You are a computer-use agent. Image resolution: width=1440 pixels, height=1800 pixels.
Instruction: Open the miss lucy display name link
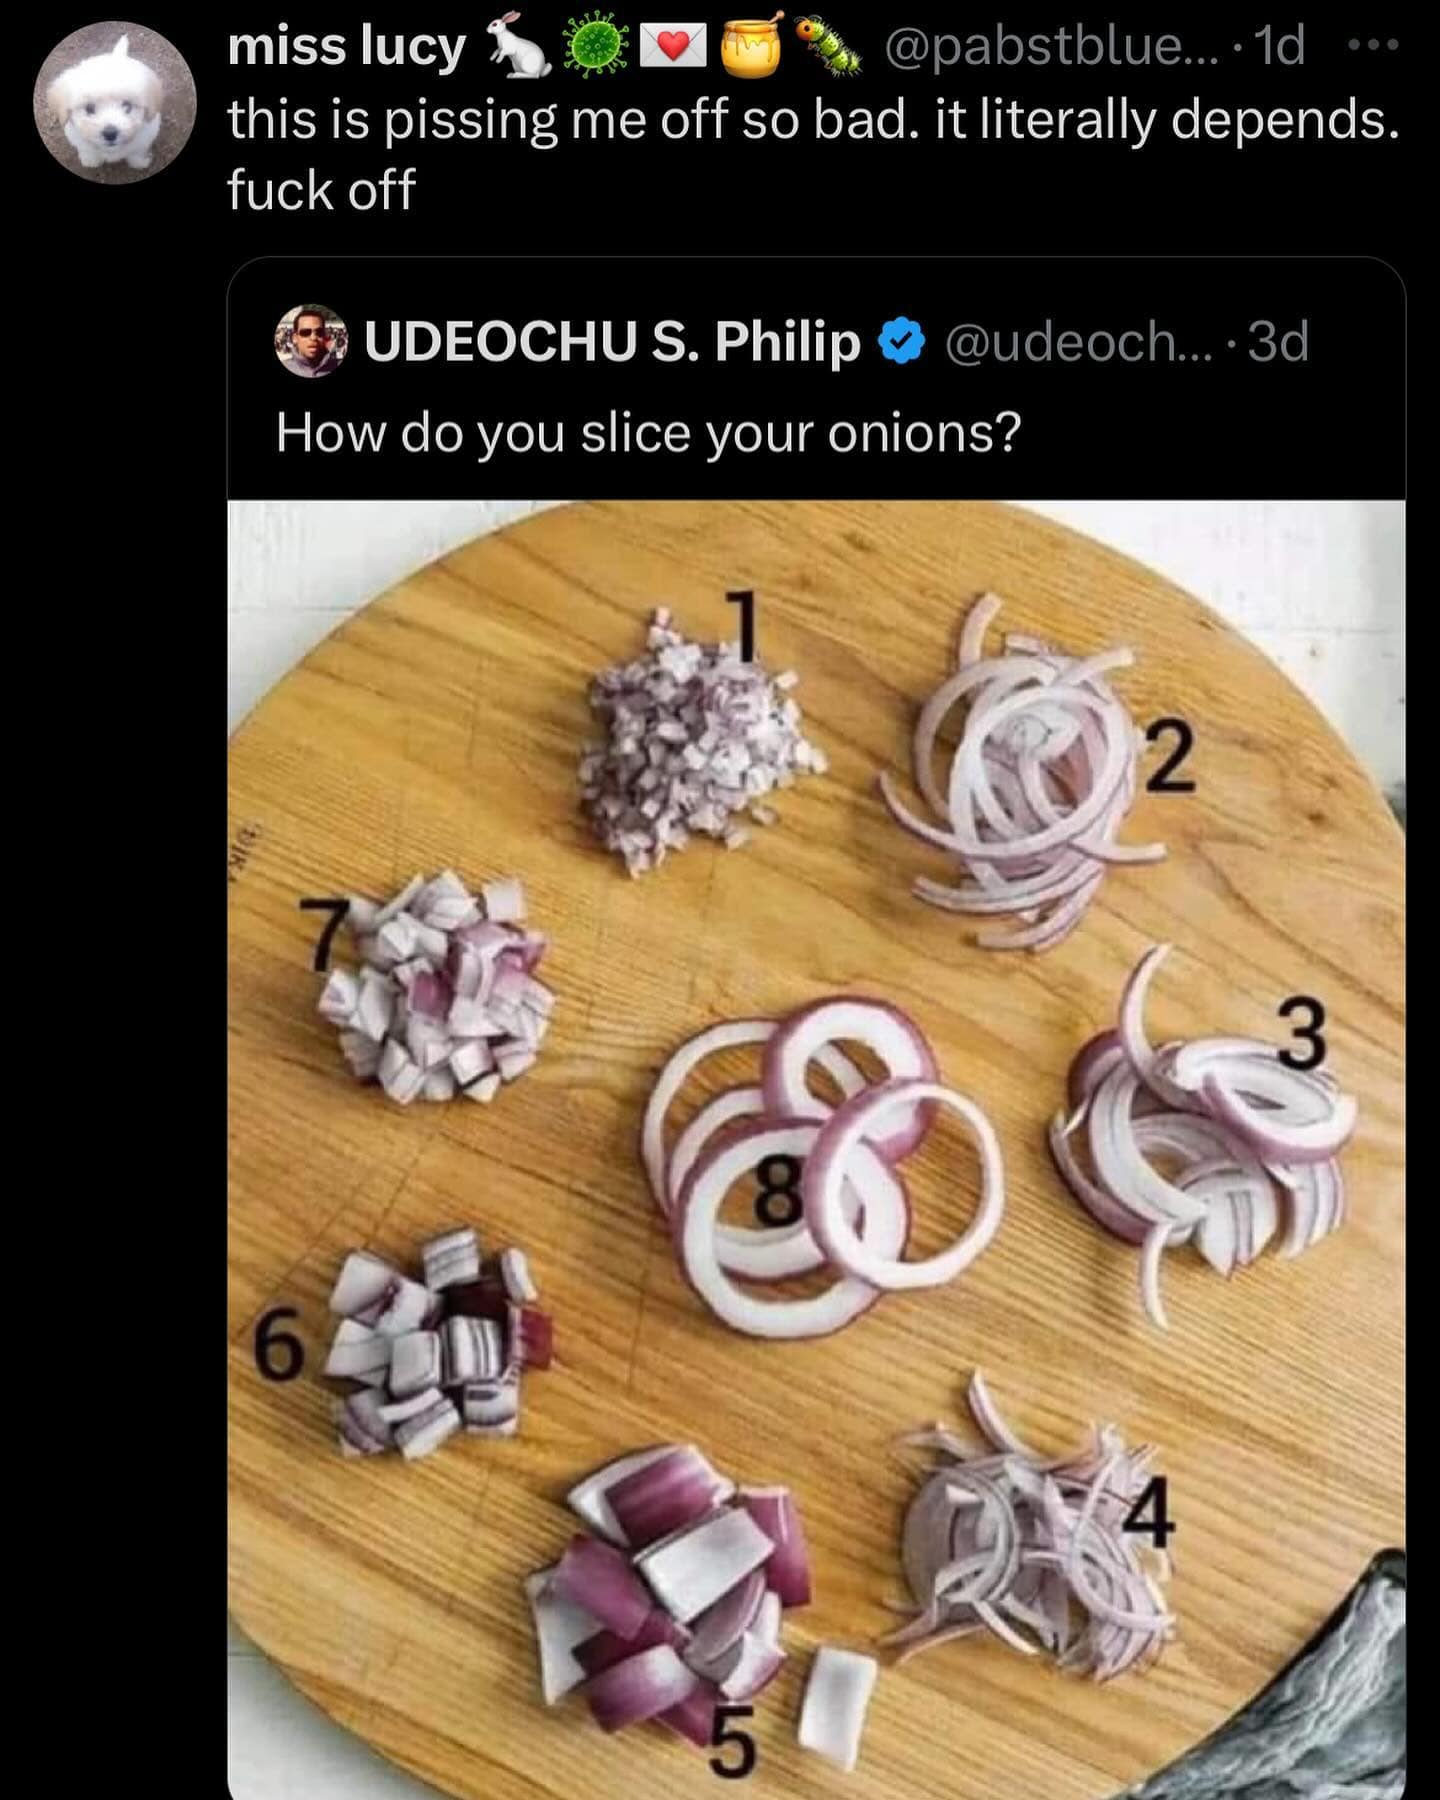tap(346, 47)
